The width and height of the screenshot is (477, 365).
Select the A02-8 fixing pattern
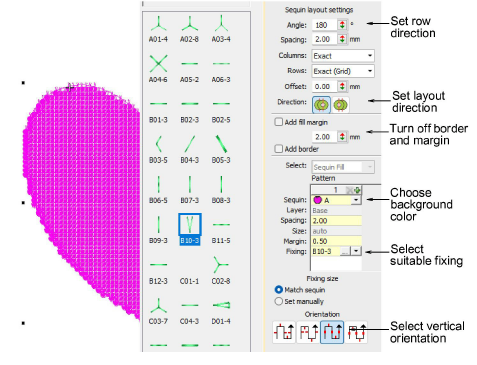189,29
